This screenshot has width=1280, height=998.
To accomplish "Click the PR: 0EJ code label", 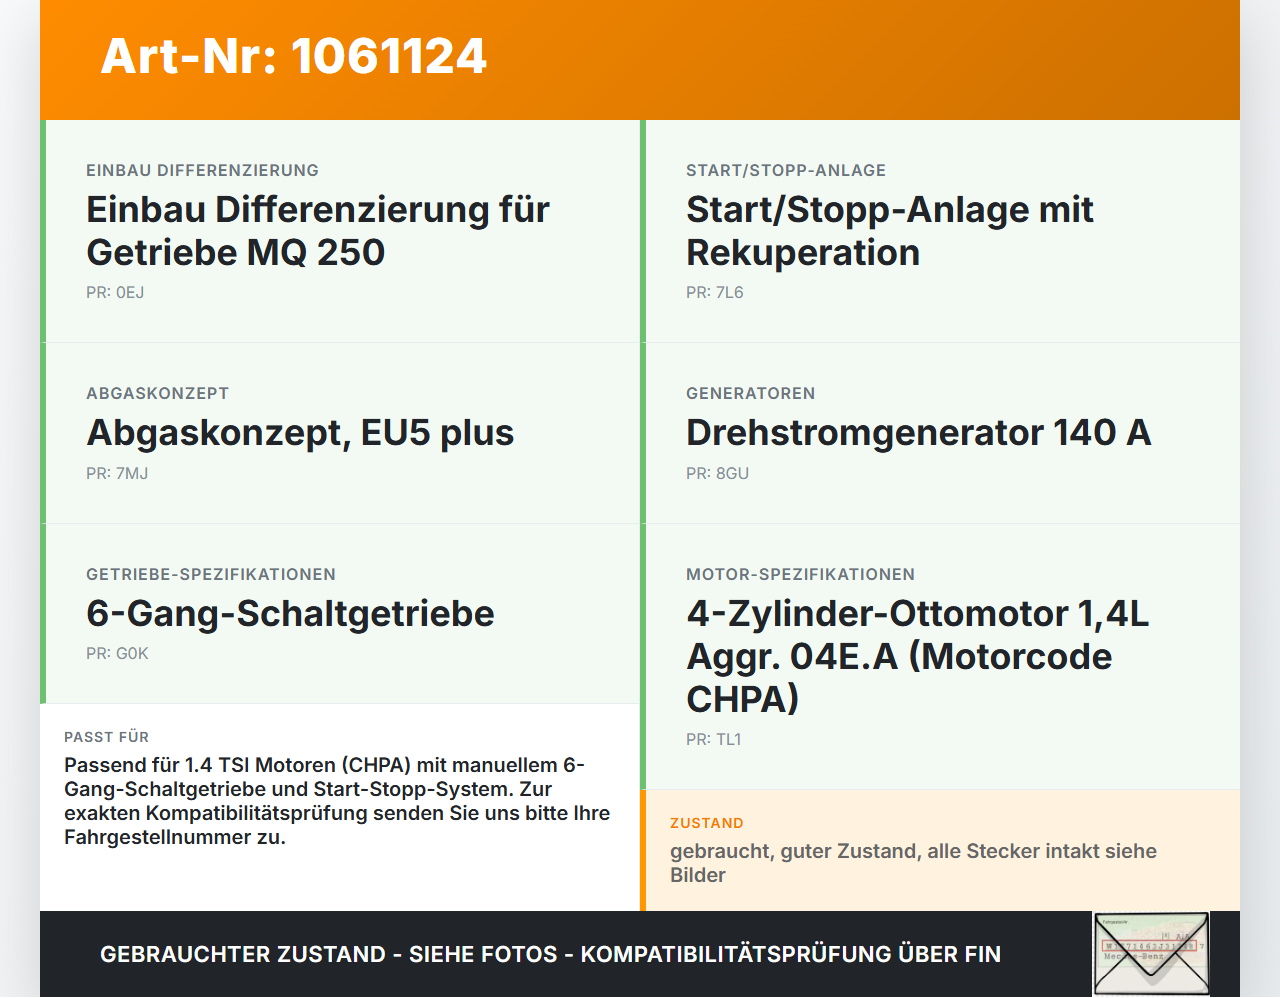I will click(115, 293).
